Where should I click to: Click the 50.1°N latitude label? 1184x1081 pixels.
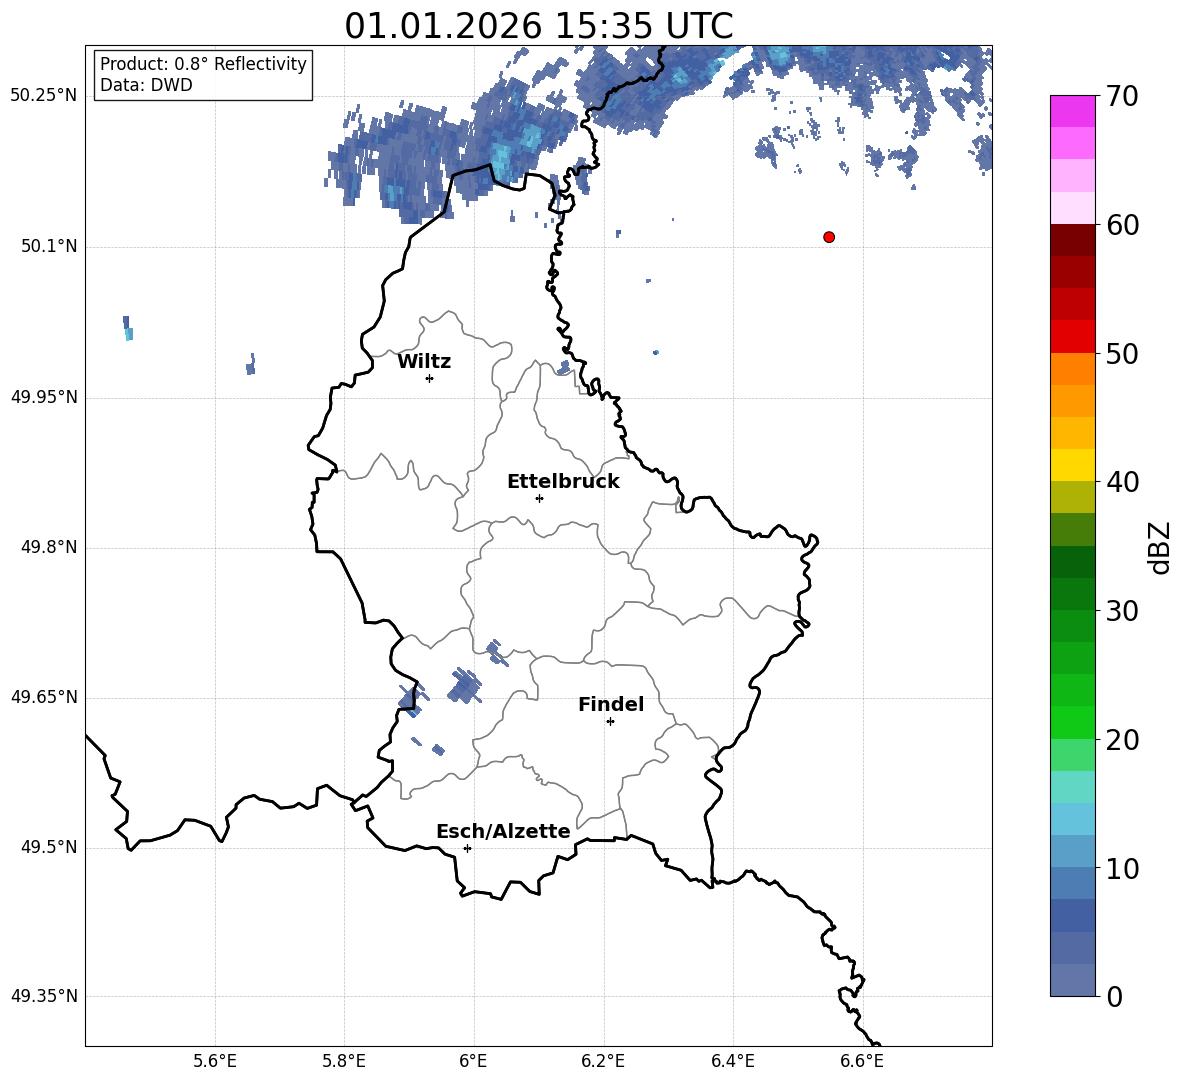coord(49,246)
